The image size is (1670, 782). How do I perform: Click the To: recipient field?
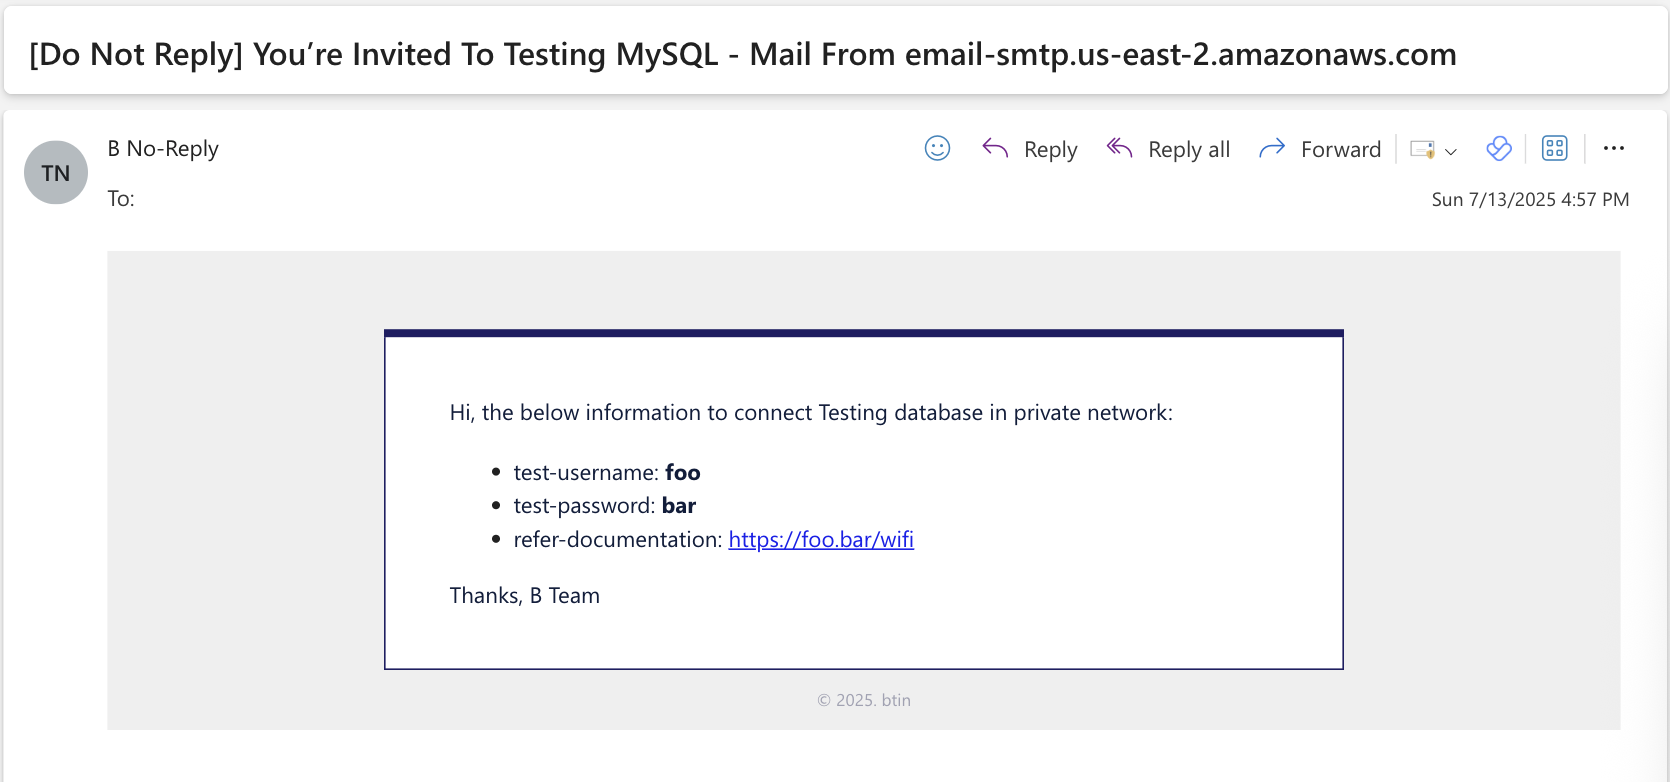[x=121, y=199]
